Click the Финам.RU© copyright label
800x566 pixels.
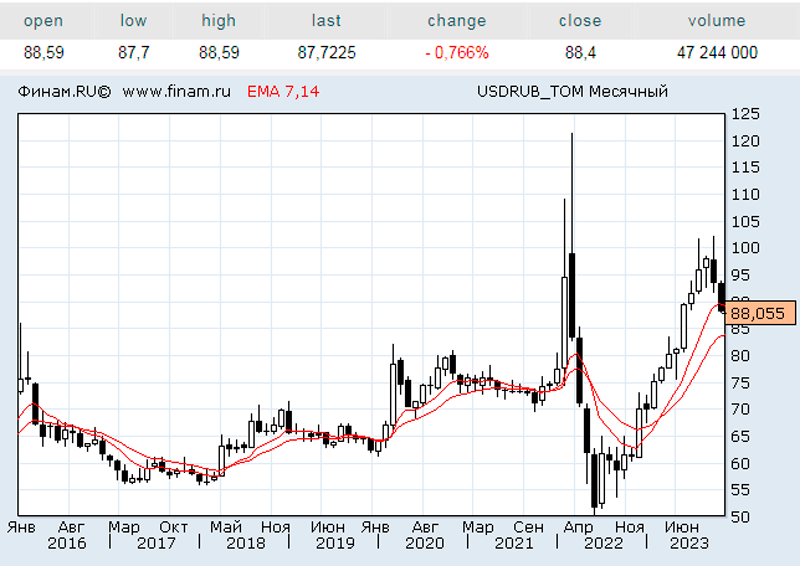click(64, 92)
